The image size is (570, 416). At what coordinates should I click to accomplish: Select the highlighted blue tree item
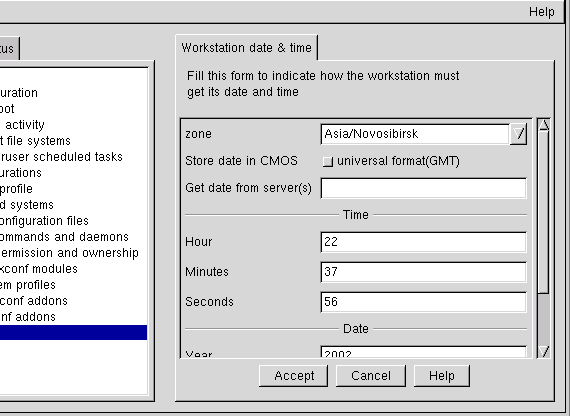coord(73,333)
